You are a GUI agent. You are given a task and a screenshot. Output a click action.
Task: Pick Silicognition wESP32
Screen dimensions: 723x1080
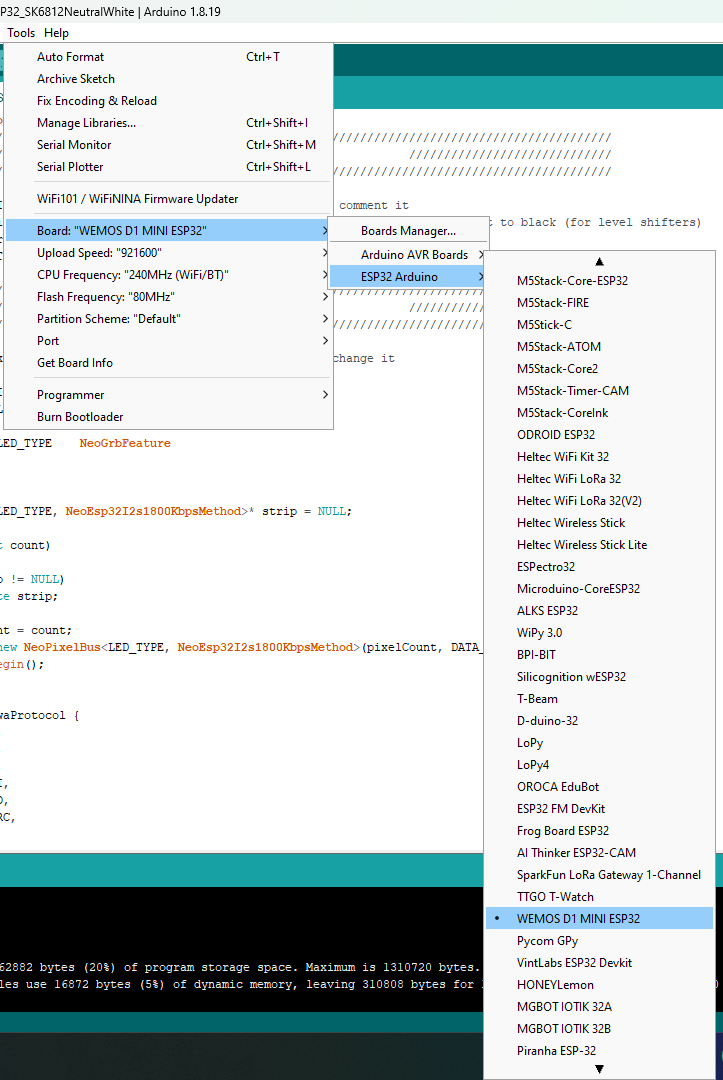[599, 676]
